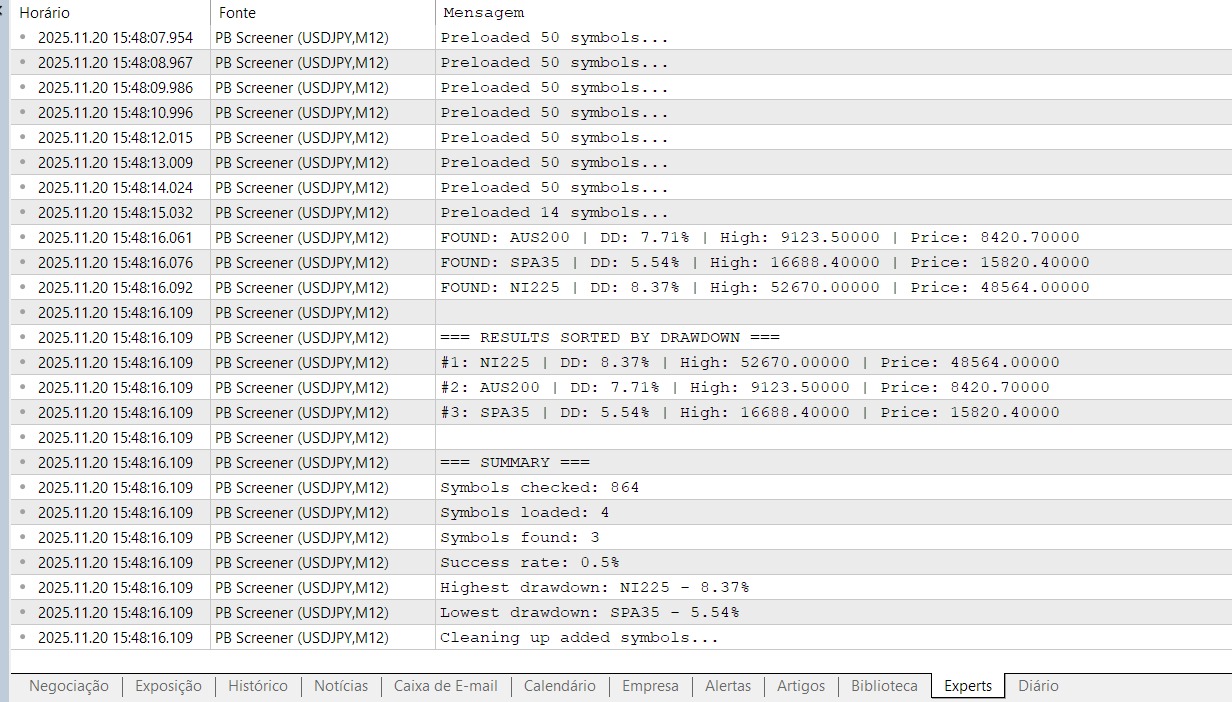Image resolution: width=1232 pixels, height=702 pixels.
Task: Open the Biblioteca tab
Action: tap(884, 686)
